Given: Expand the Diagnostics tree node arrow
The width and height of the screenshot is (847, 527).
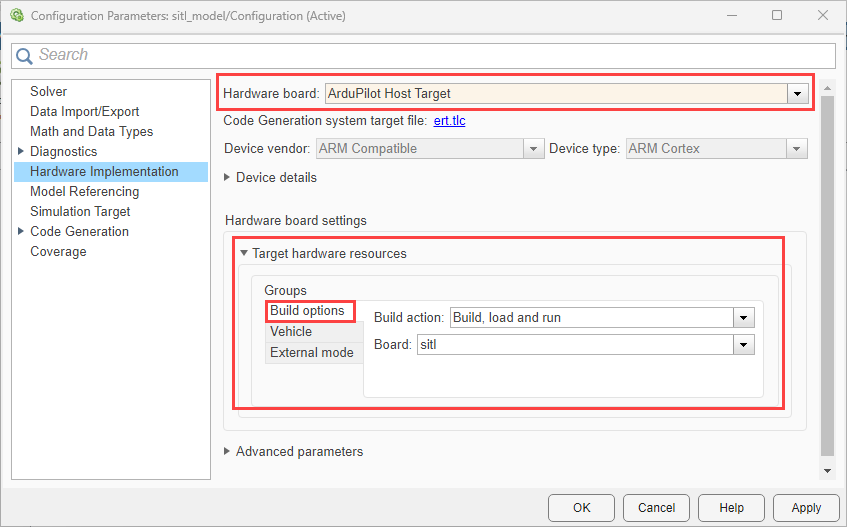Looking at the screenshot, I should 21,151.
